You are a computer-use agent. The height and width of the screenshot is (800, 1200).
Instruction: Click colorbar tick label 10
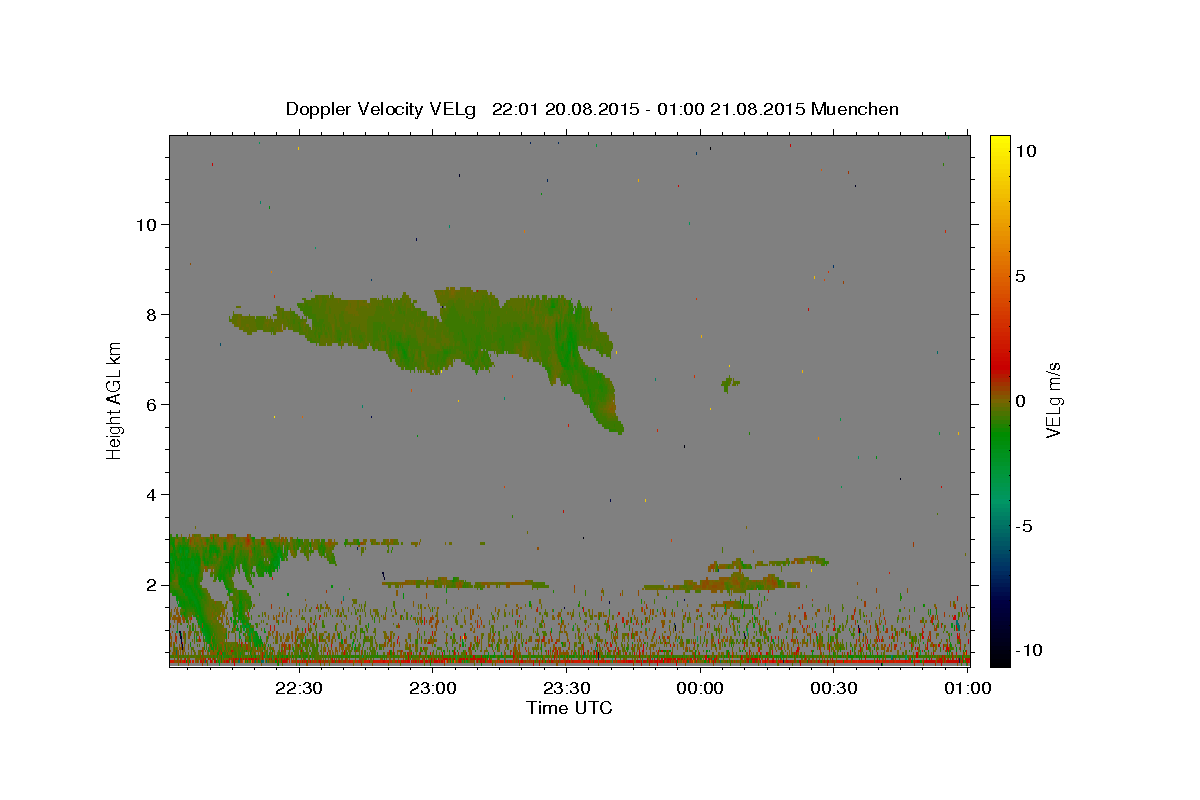pos(1025,151)
